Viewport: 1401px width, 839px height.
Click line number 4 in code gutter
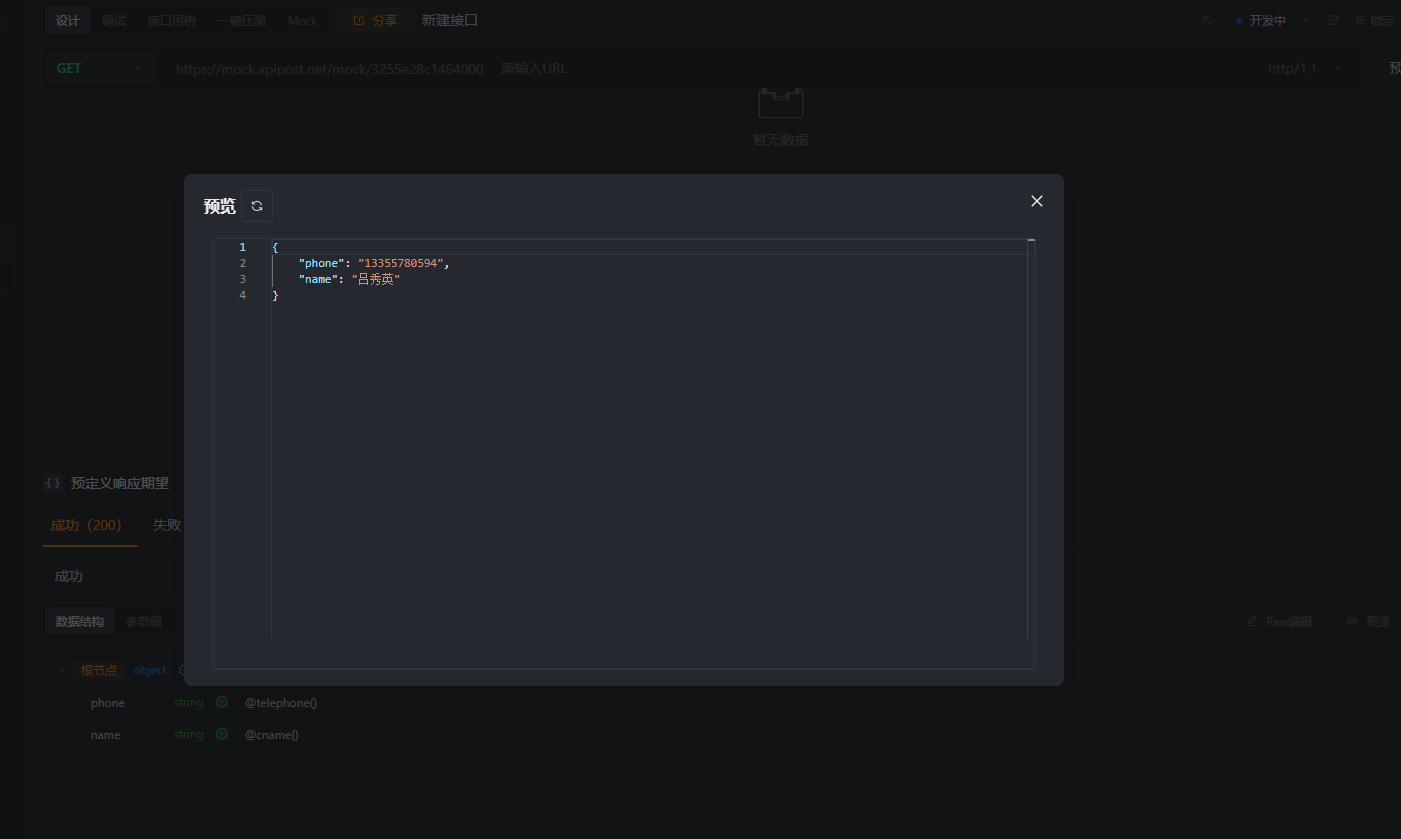coord(242,295)
